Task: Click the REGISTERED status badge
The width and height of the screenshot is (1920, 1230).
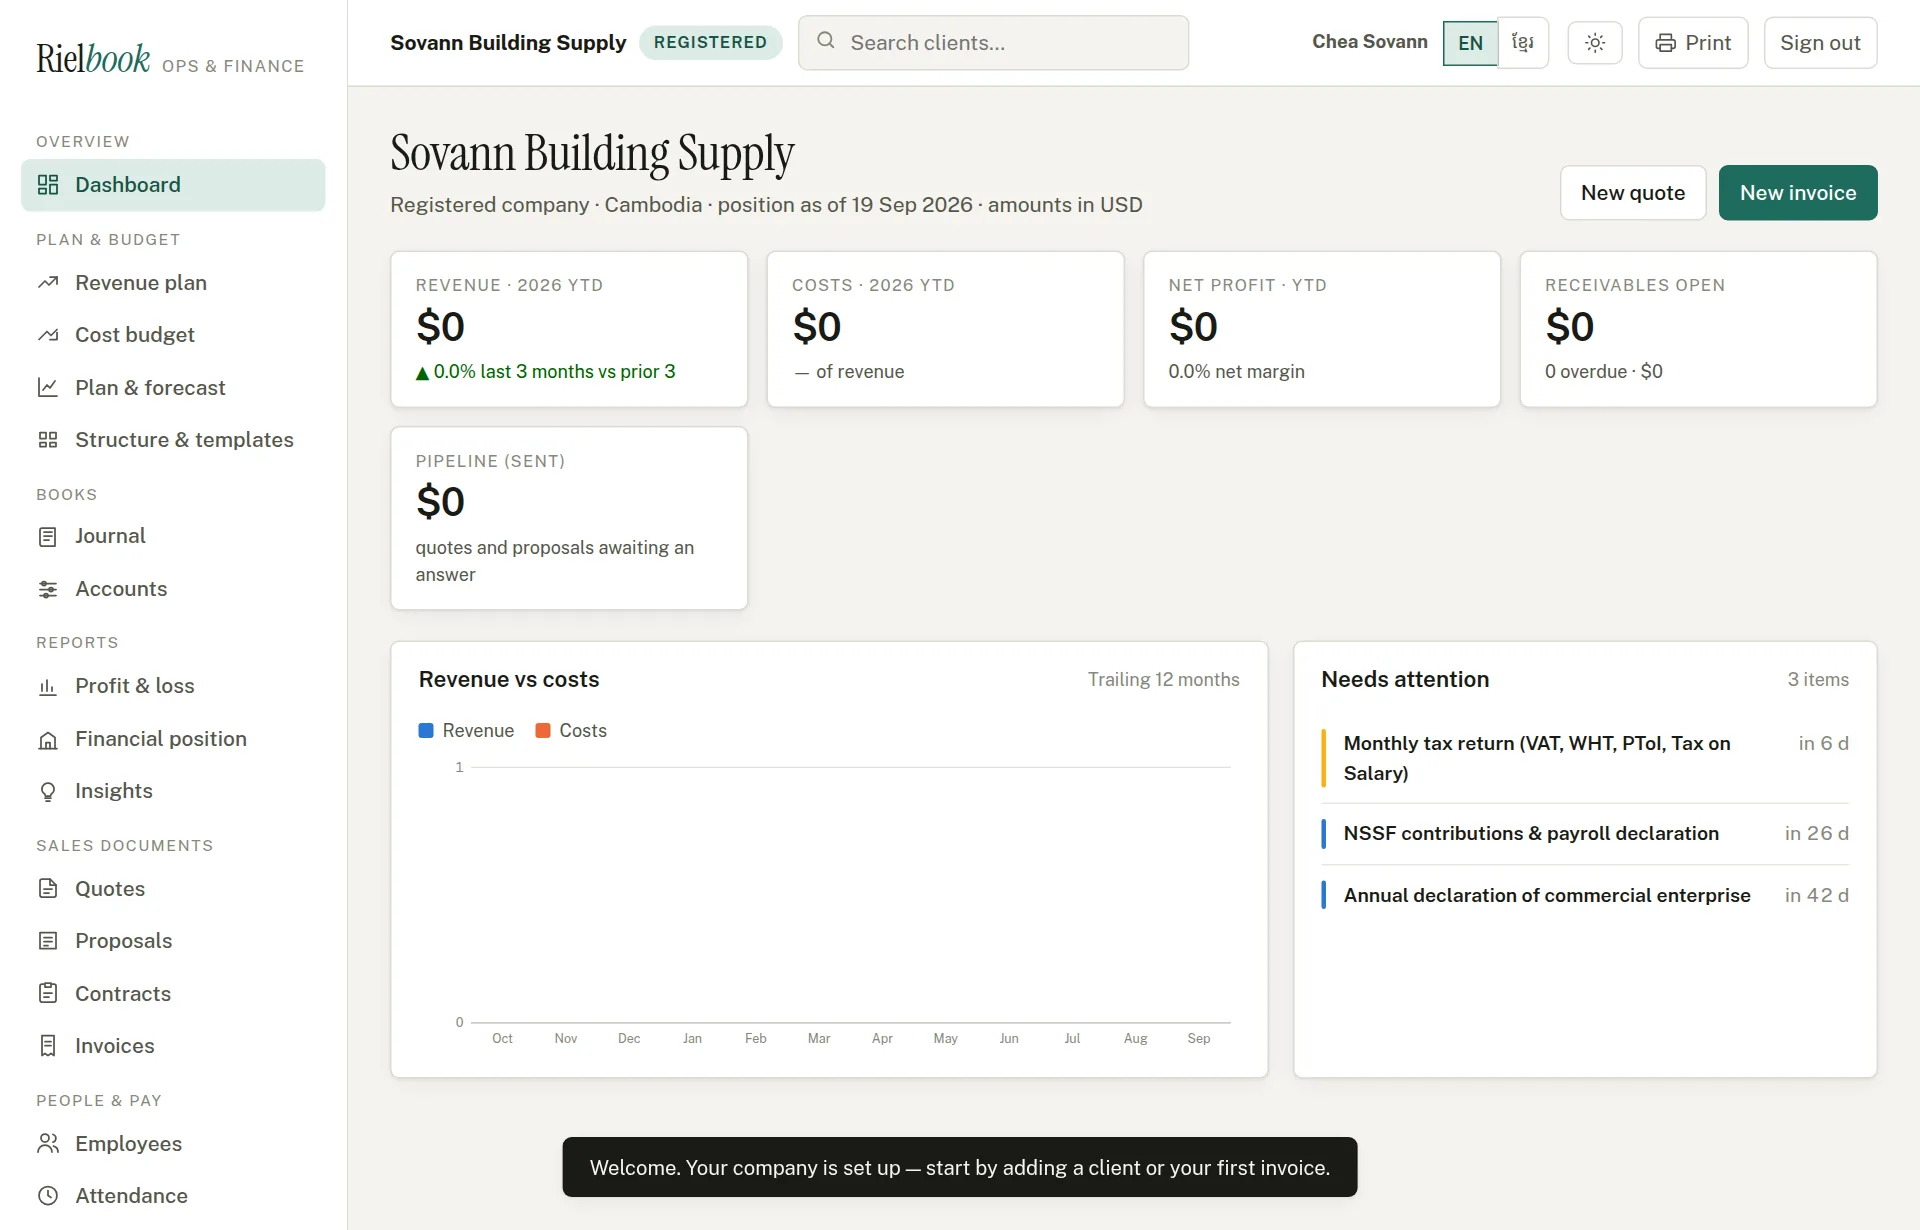Action: pyautogui.click(x=710, y=43)
